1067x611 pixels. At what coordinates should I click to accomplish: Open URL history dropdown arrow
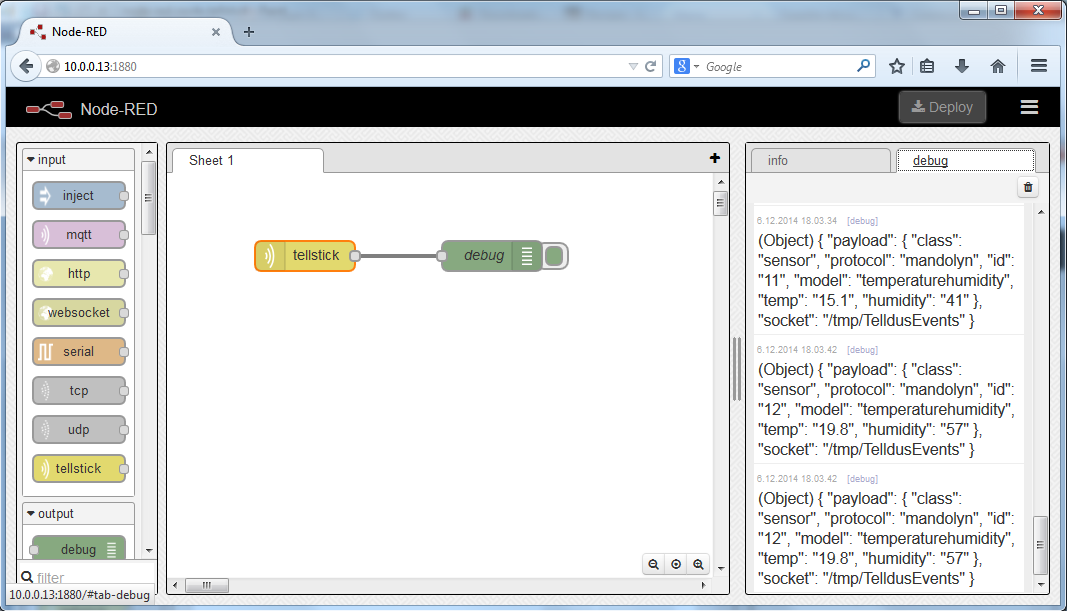point(633,66)
